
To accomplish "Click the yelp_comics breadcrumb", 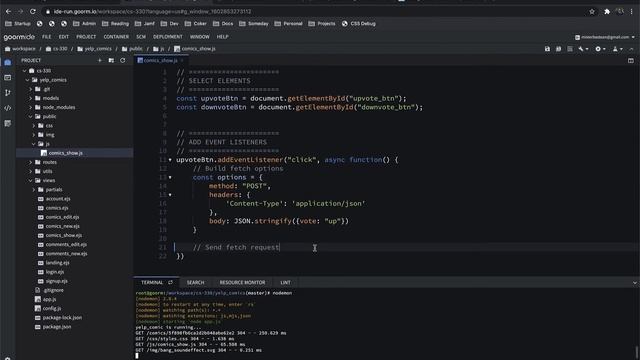I will click(94, 49).
